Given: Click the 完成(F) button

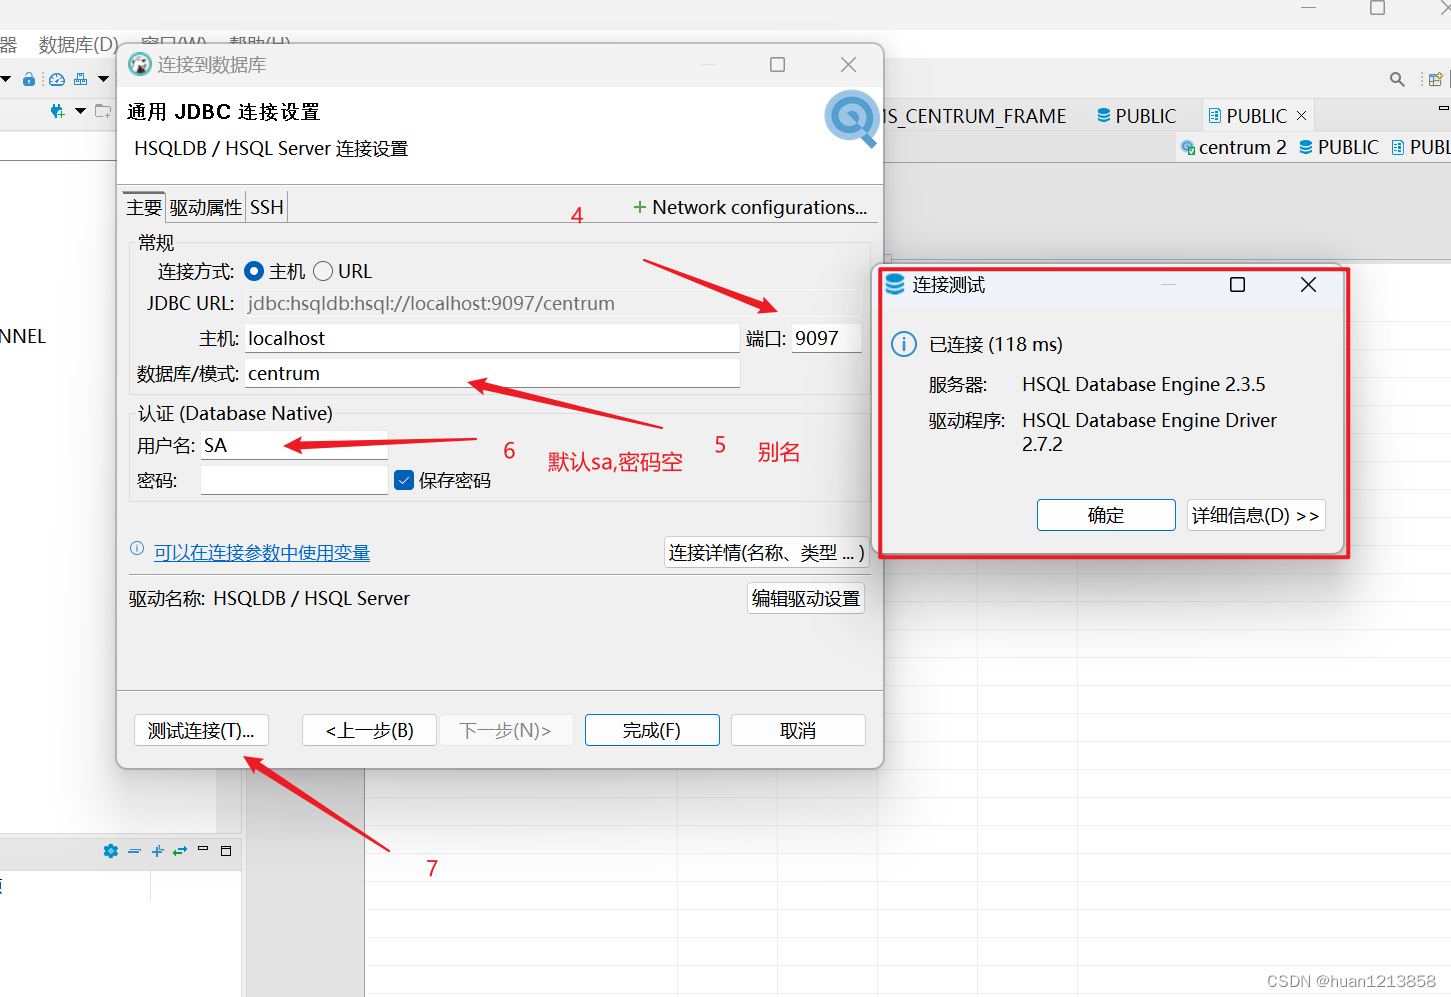Looking at the screenshot, I should pyautogui.click(x=652, y=730).
